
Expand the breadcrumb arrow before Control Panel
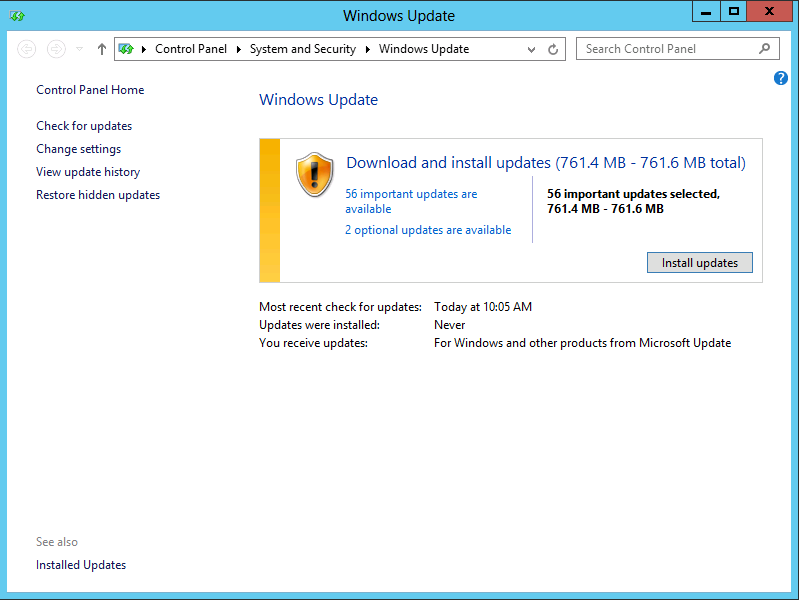click(x=144, y=49)
